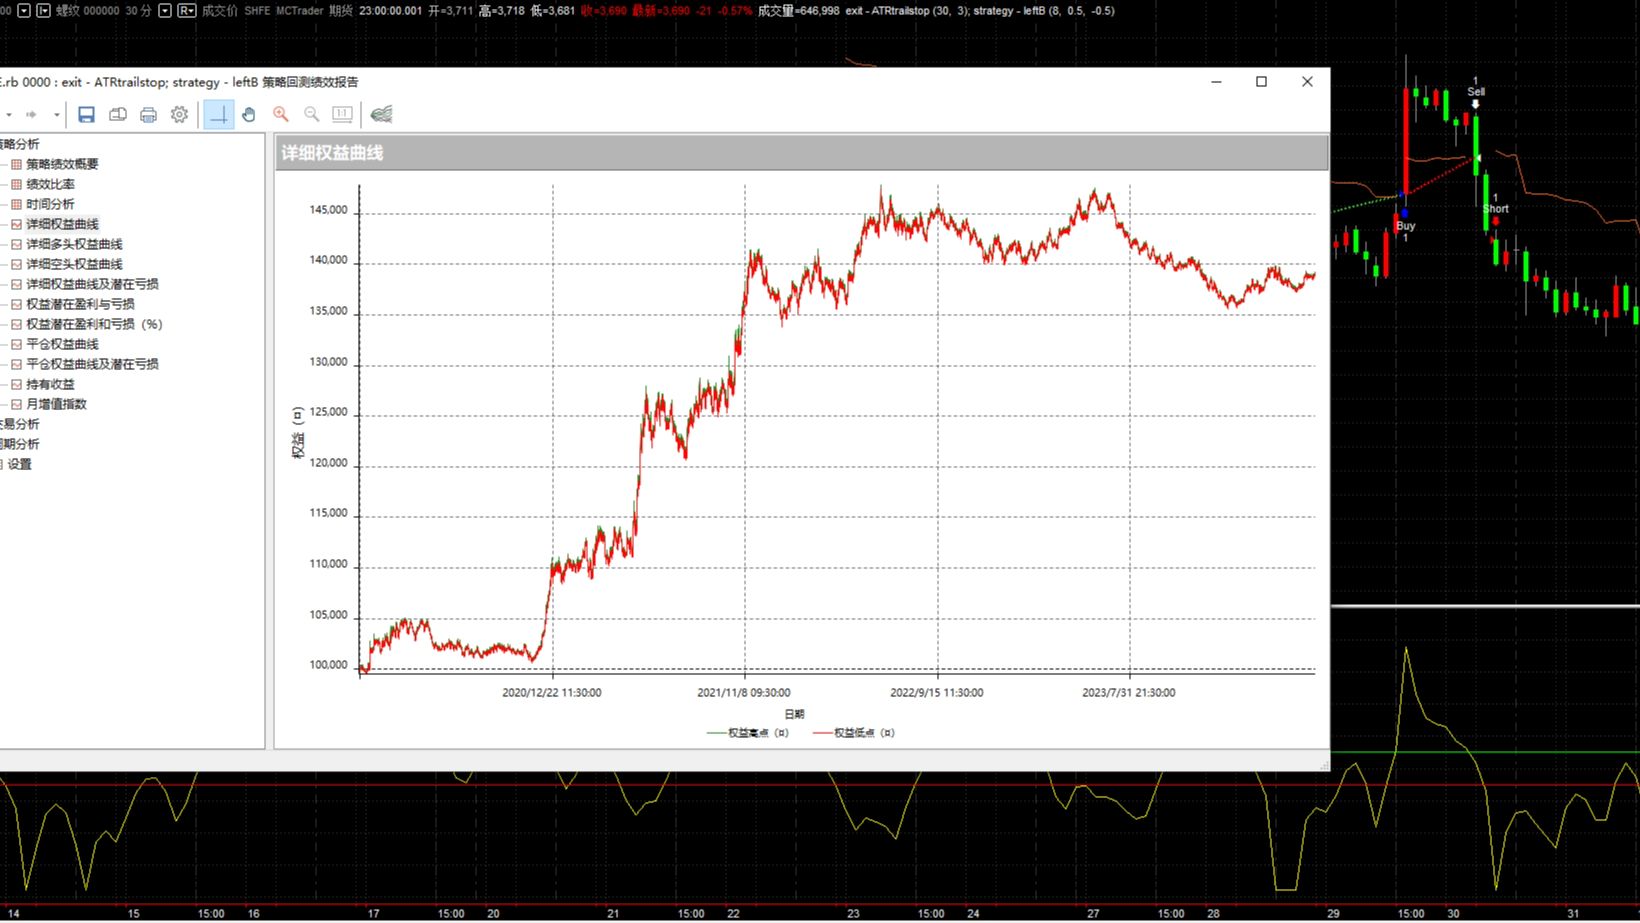
Task: Click date label 2023/7/31 21:30:00
Action: point(1128,692)
